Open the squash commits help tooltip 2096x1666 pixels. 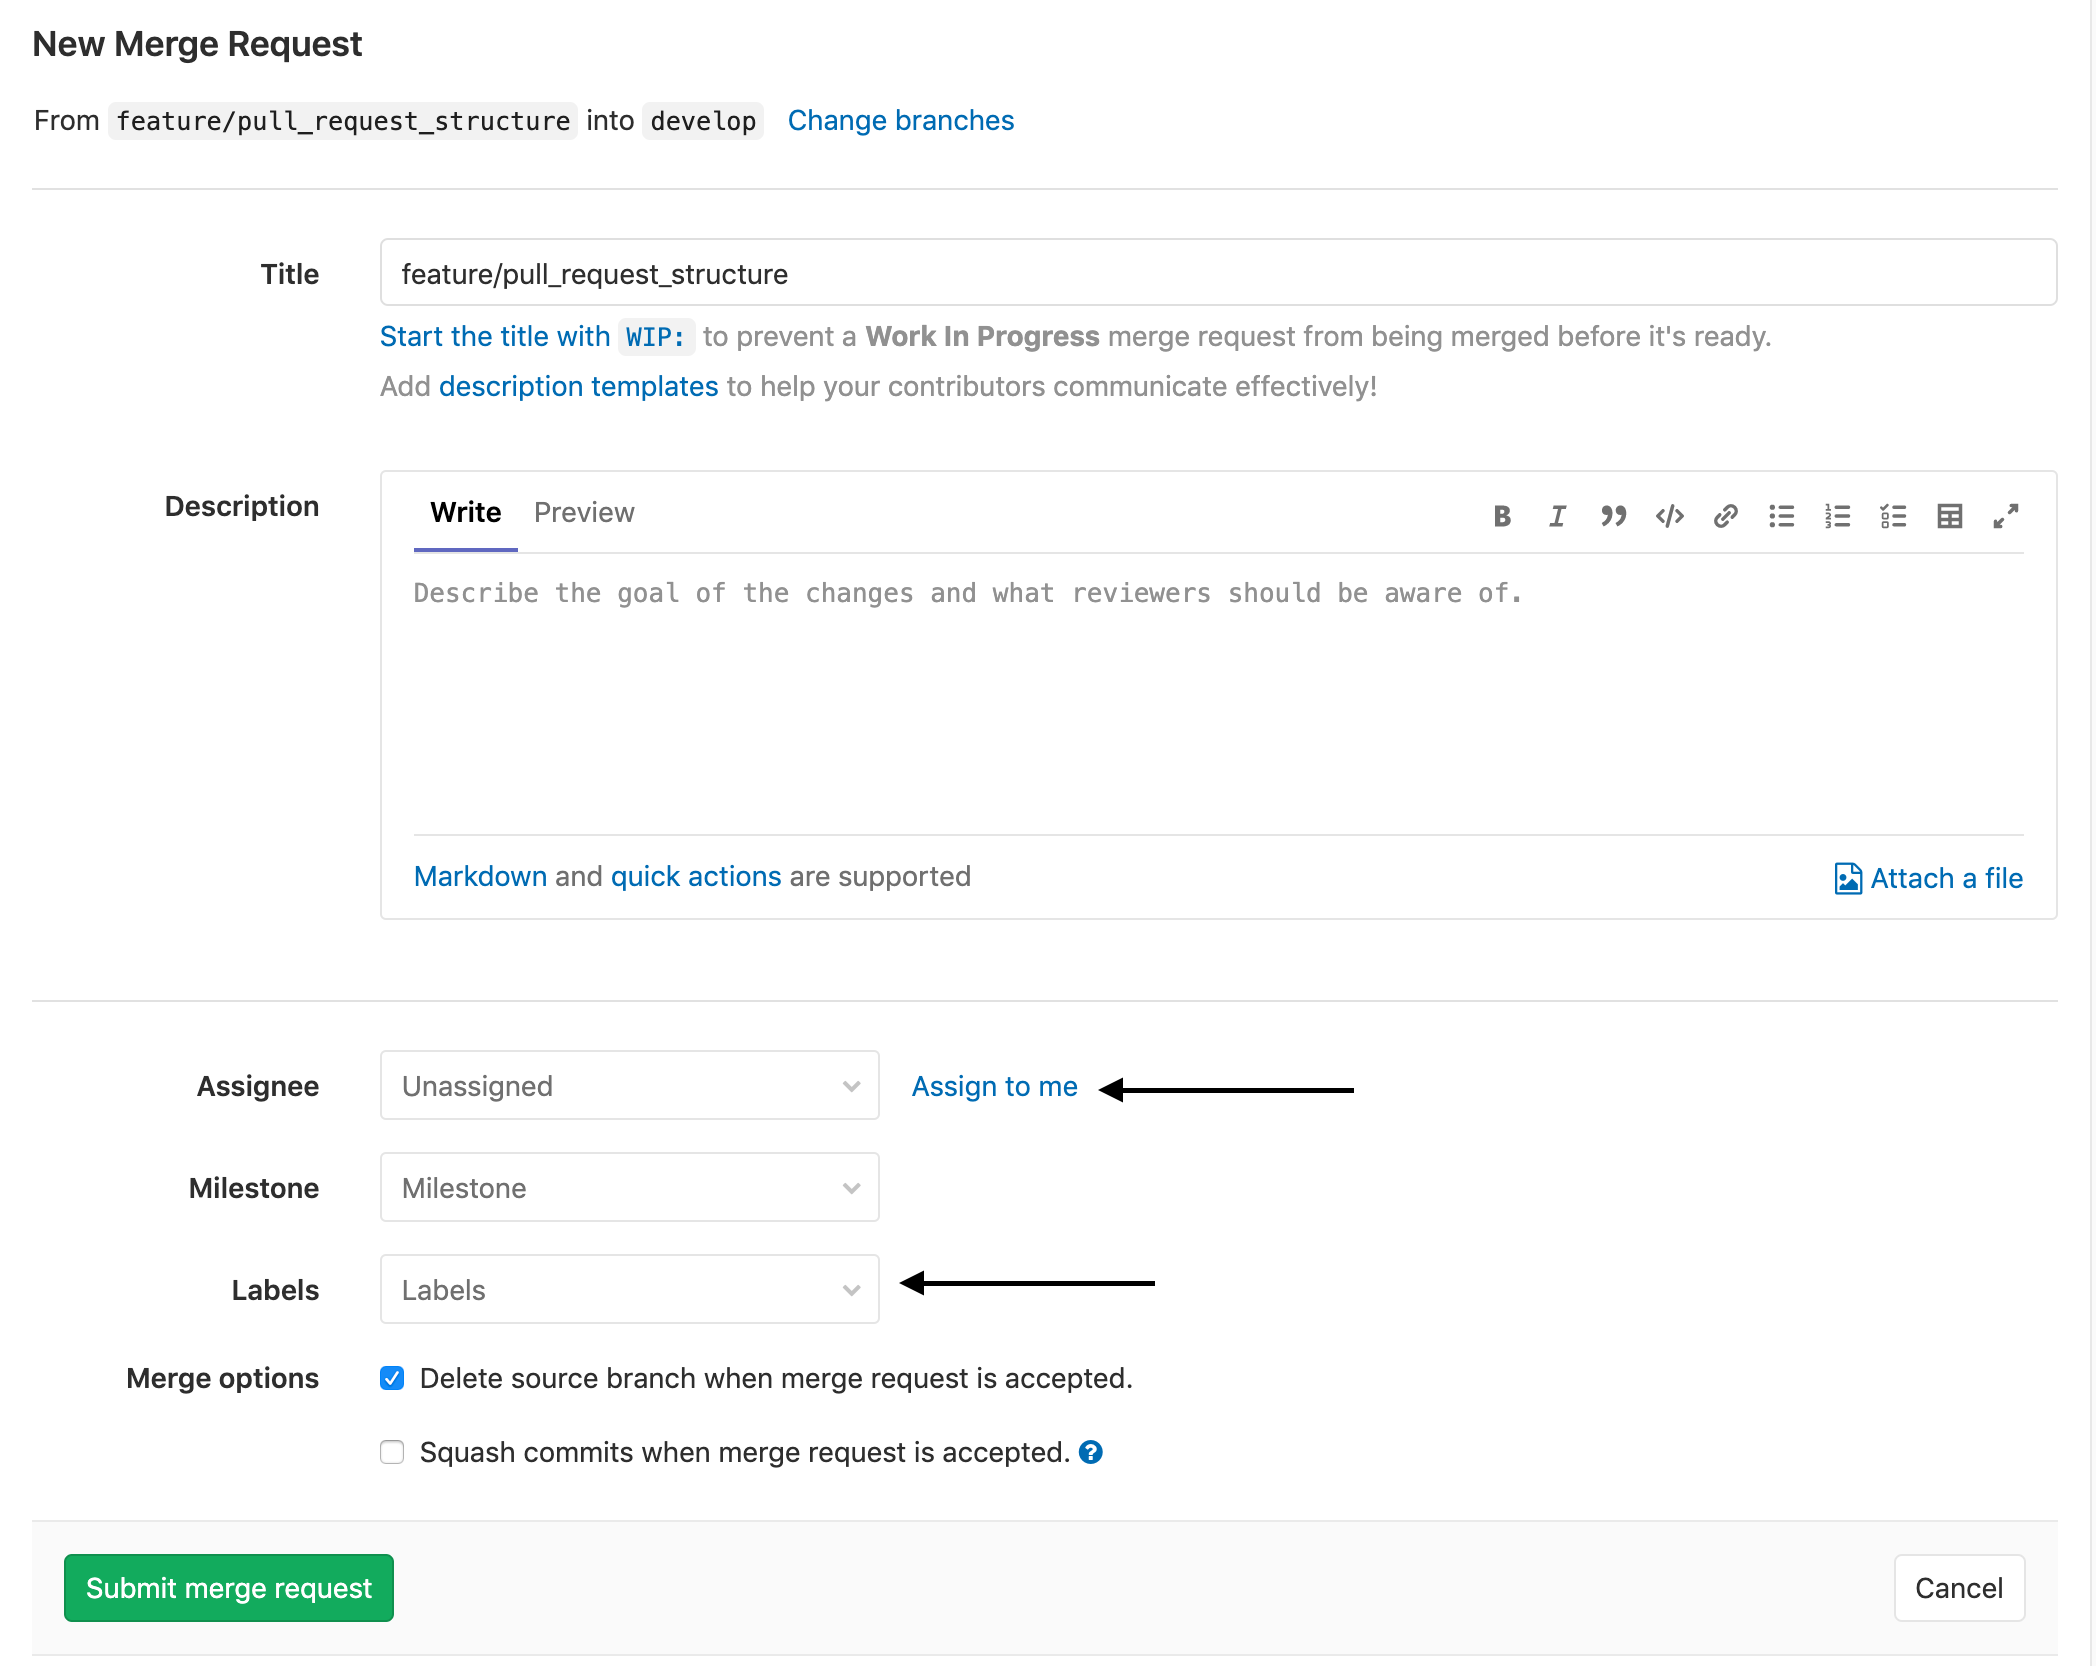pyautogui.click(x=1091, y=1452)
